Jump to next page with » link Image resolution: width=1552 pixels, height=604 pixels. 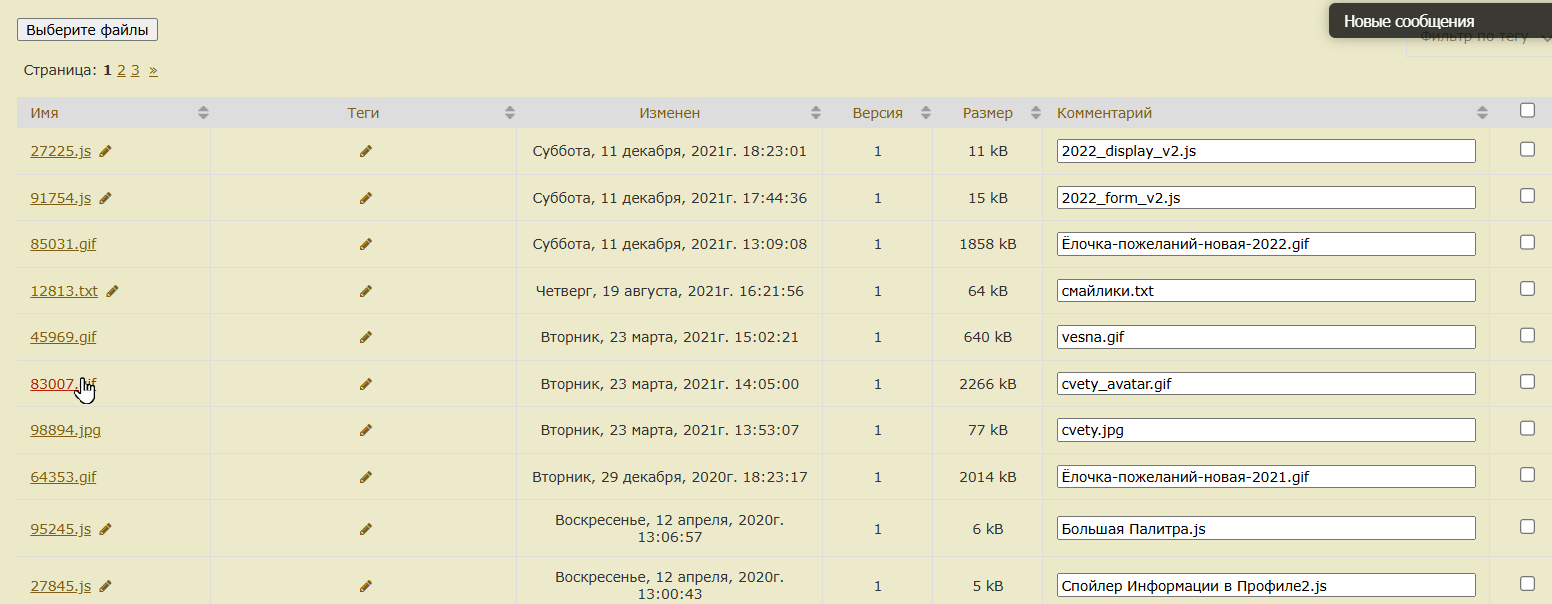(x=153, y=70)
